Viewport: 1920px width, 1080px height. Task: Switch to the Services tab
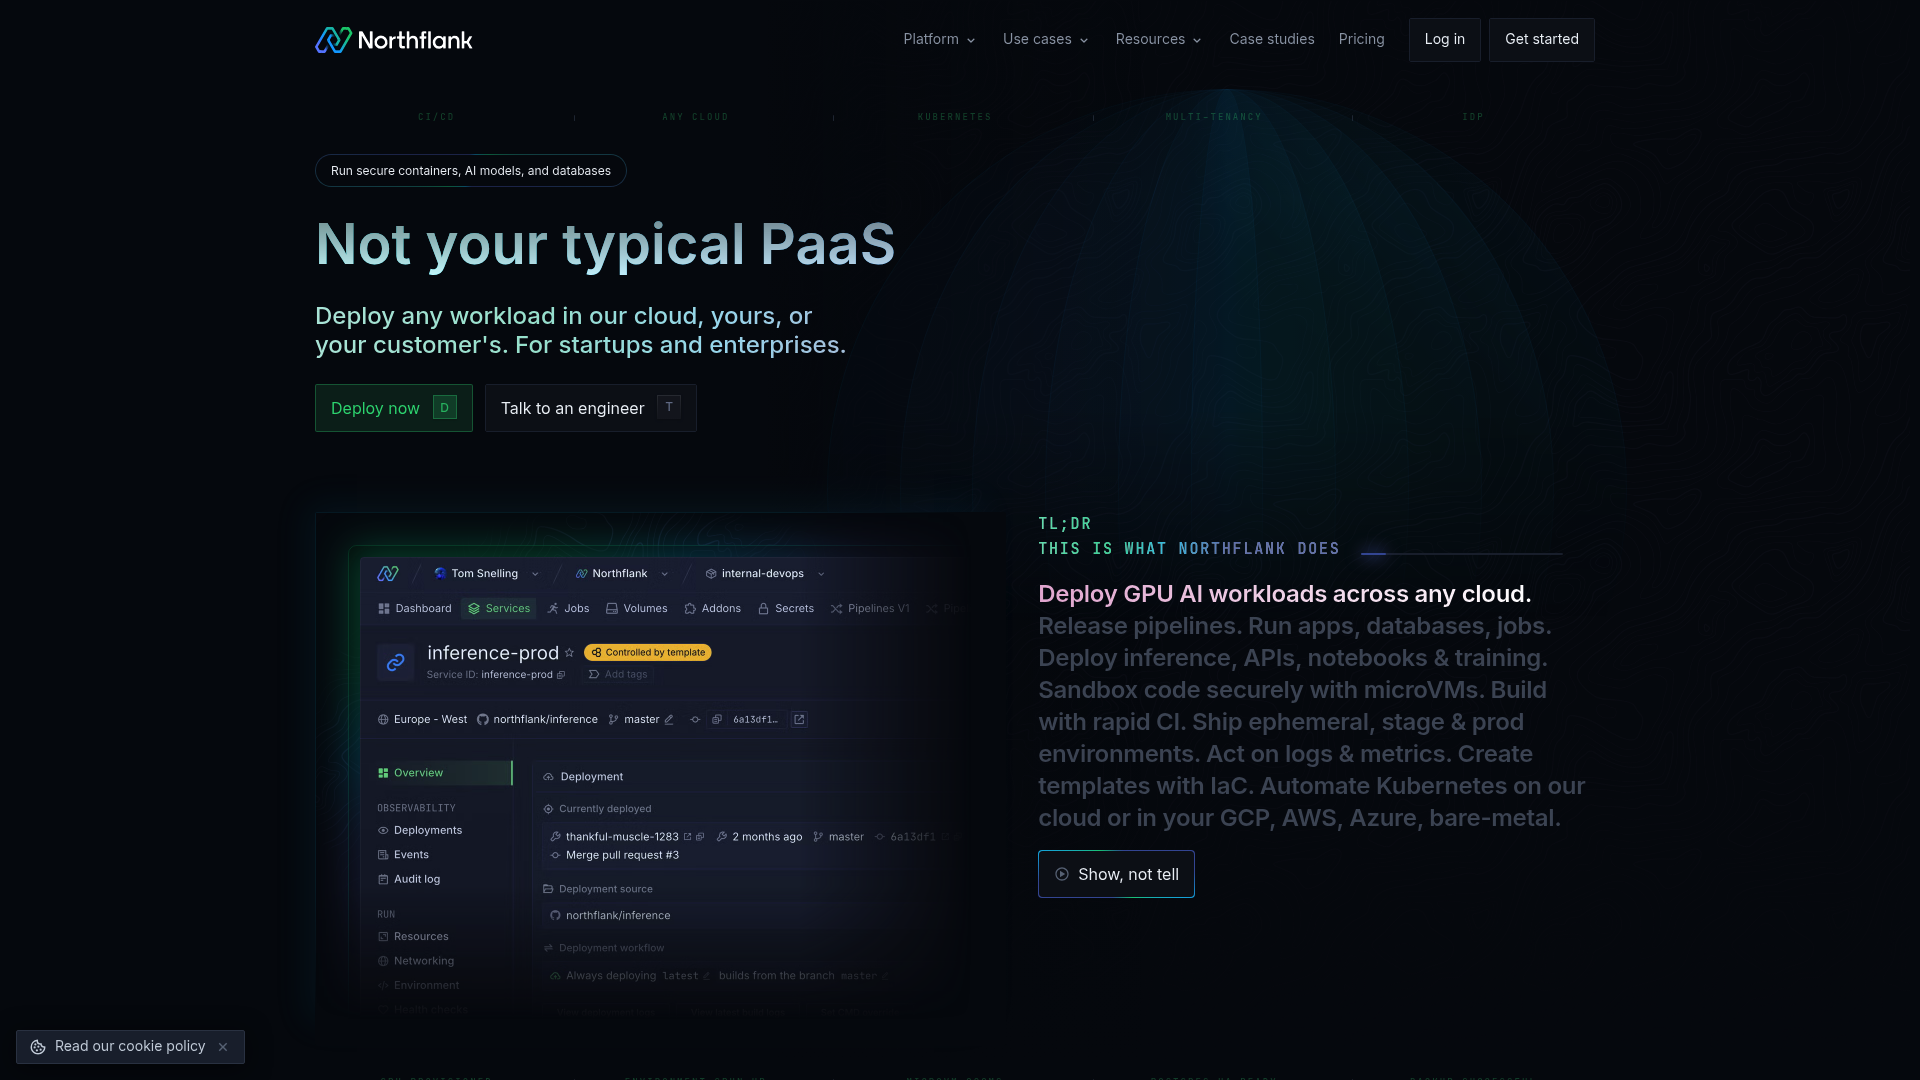(498, 608)
